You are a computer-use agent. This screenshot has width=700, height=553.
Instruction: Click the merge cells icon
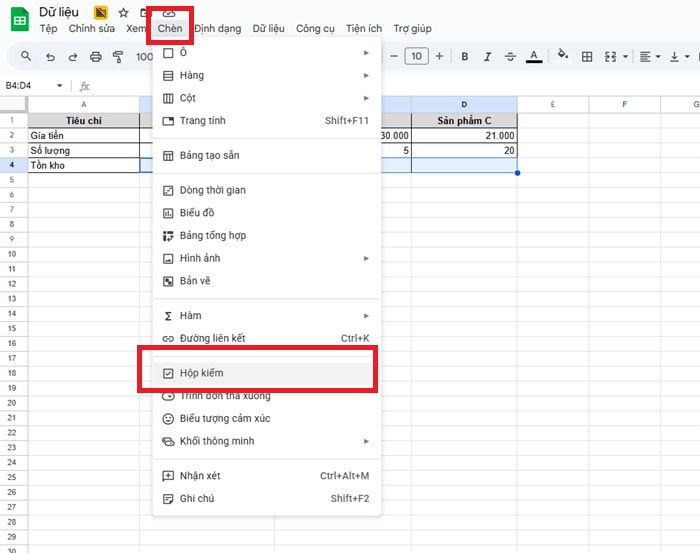point(610,57)
